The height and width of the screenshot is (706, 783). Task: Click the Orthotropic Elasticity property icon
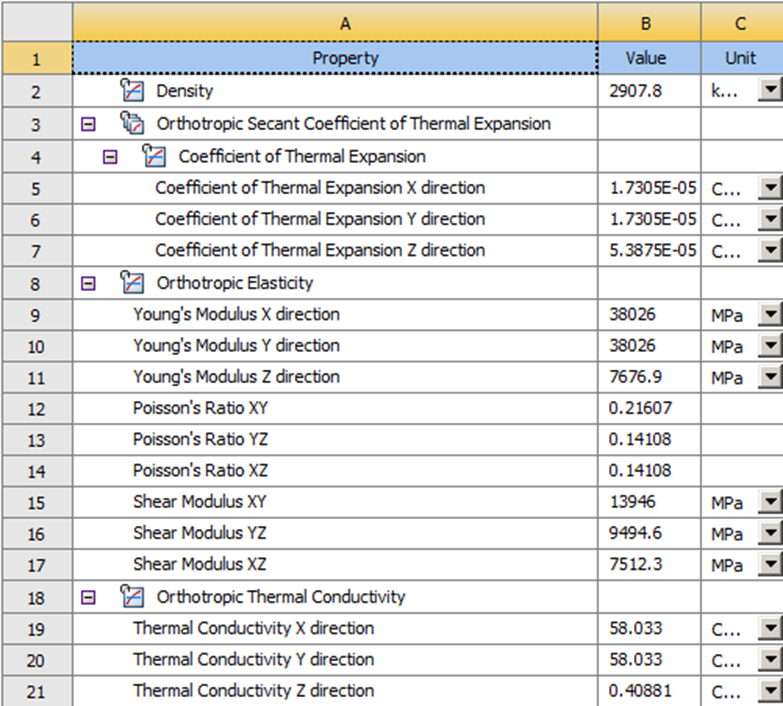132,283
